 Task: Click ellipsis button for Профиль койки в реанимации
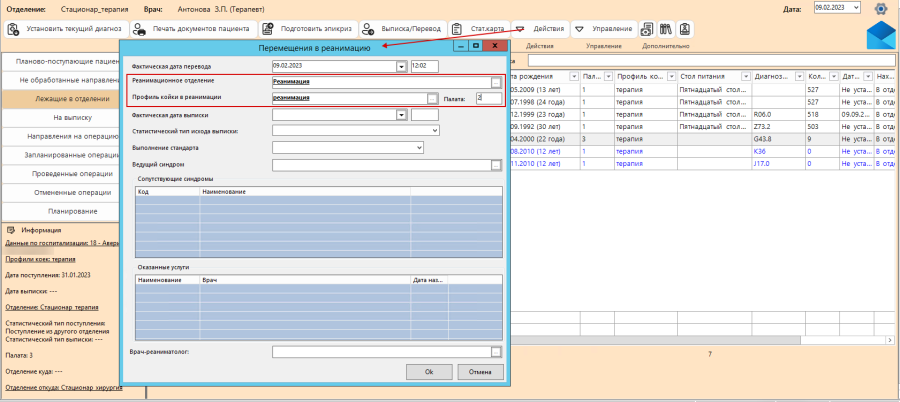click(433, 99)
